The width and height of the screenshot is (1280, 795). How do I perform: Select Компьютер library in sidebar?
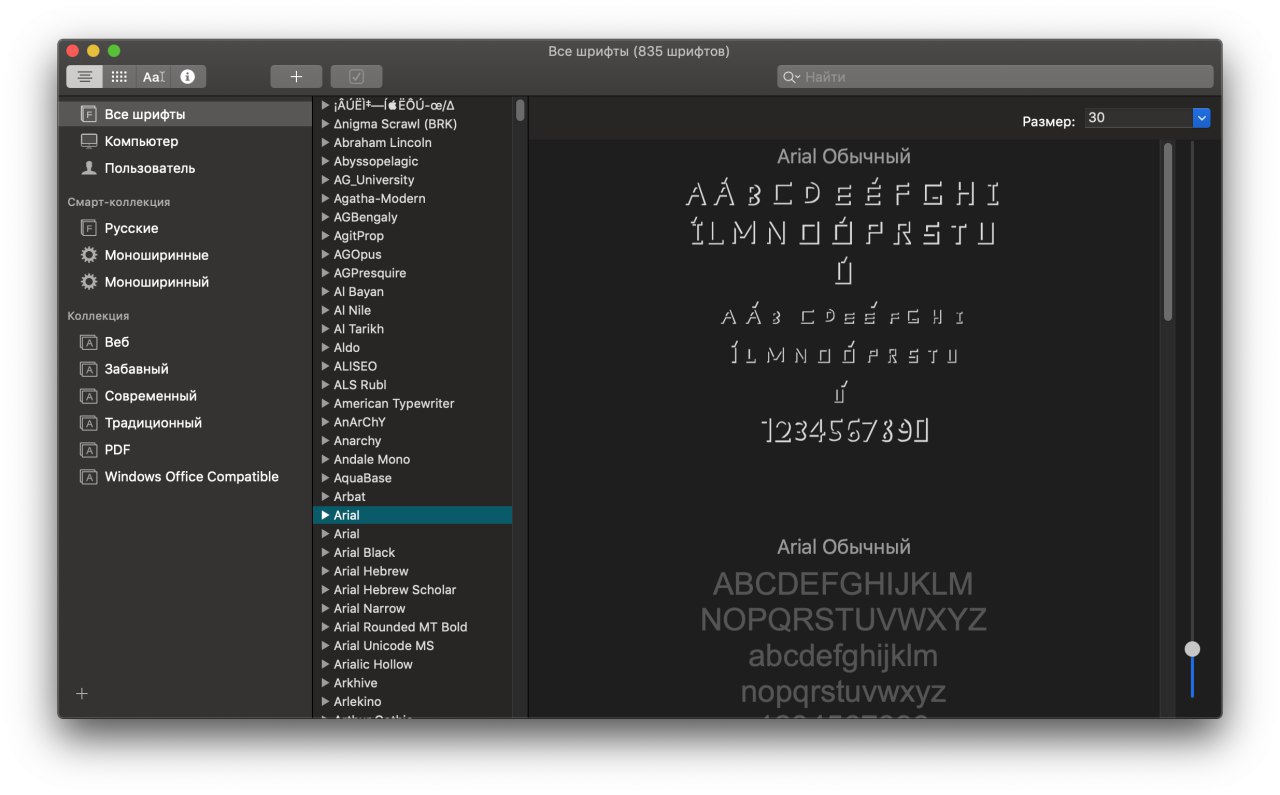tap(185, 141)
